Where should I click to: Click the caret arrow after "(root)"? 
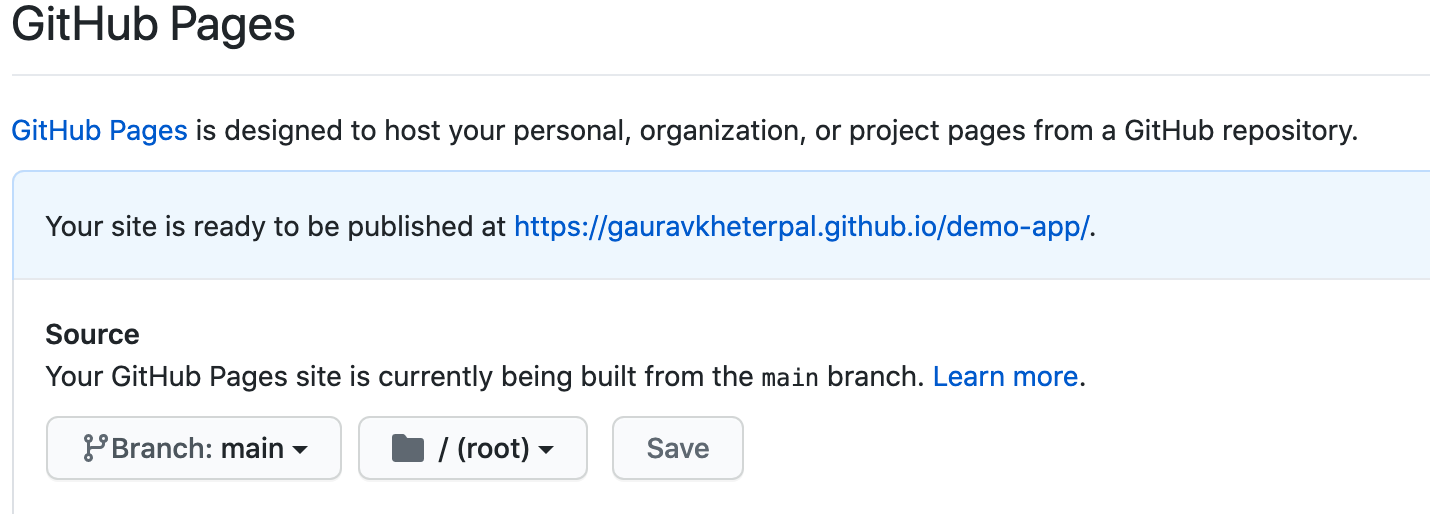[546, 450]
